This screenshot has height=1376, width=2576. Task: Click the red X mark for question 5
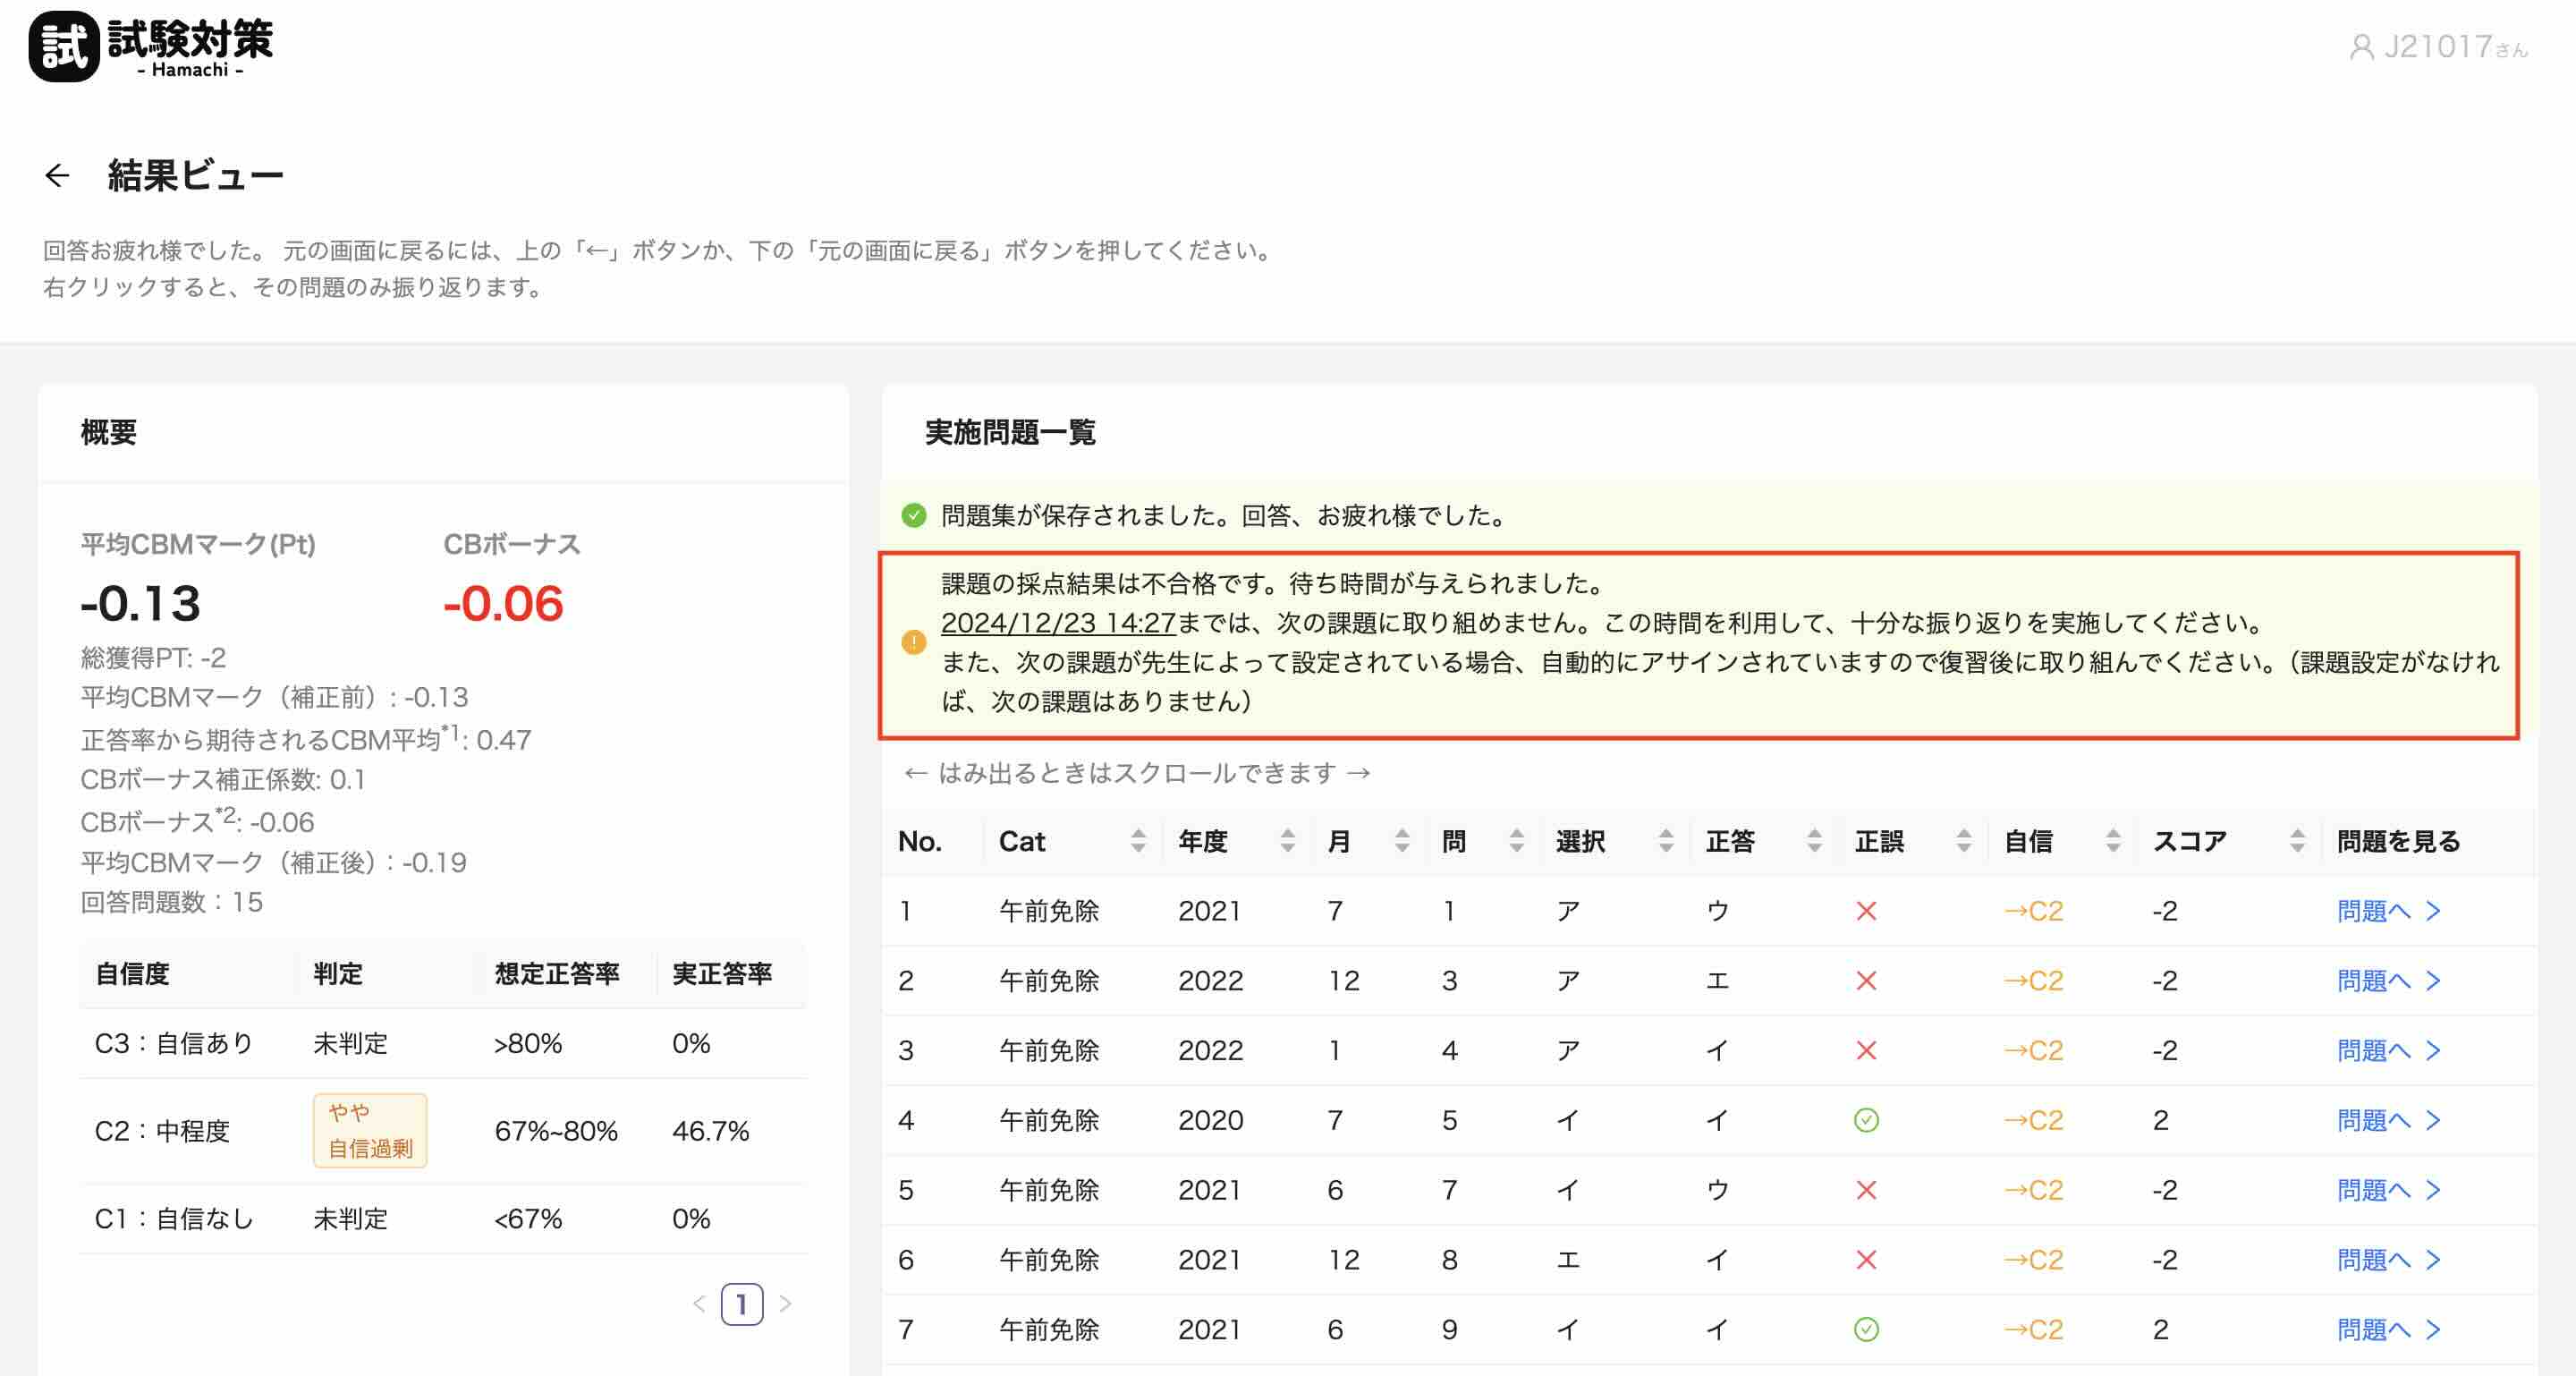(x=1866, y=1190)
